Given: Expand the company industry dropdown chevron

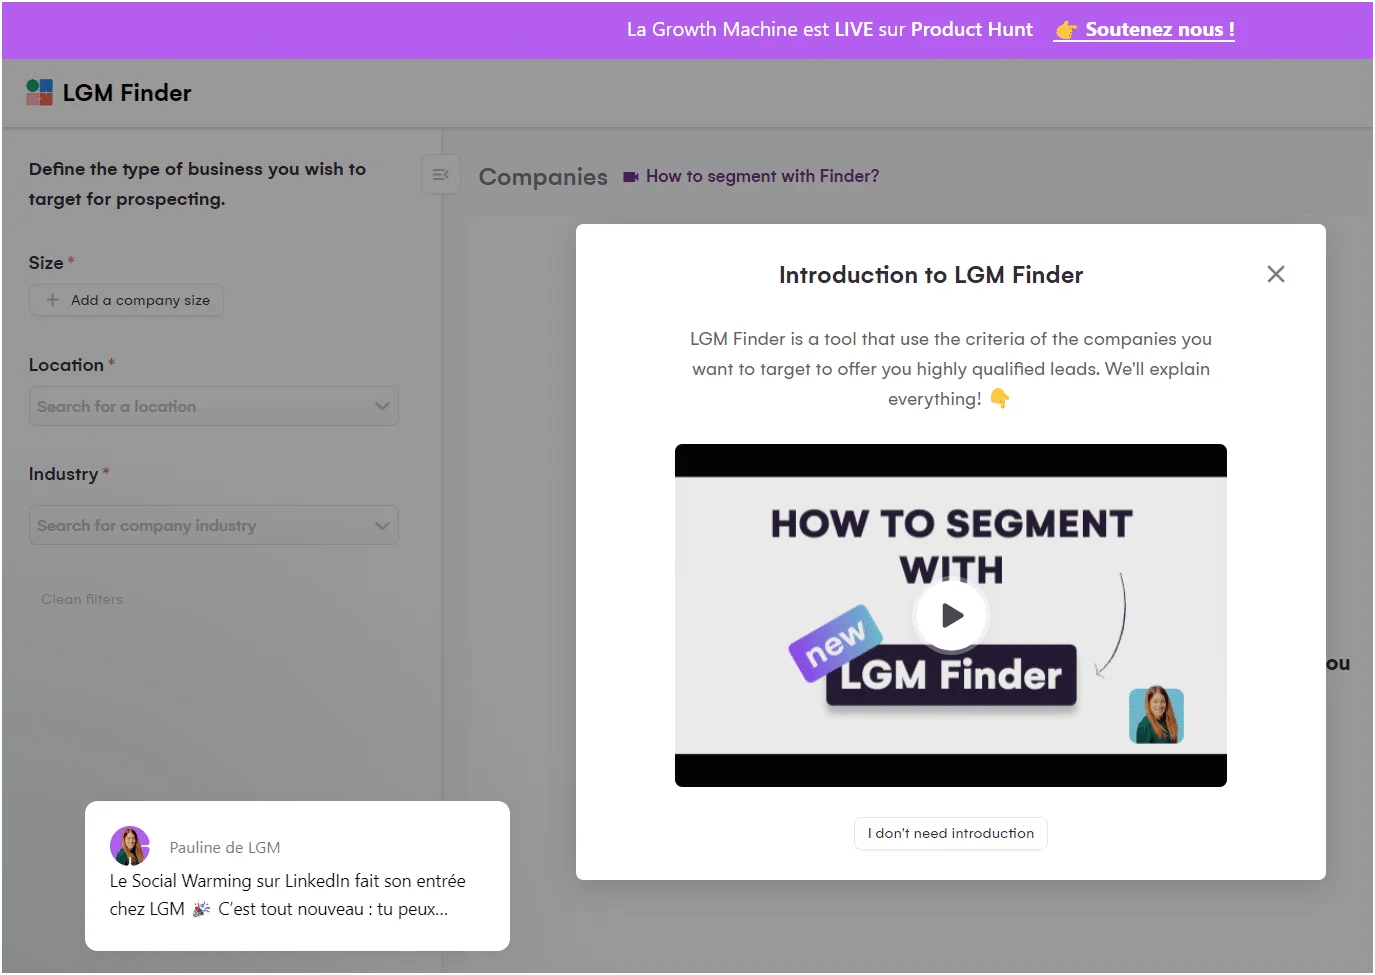Looking at the screenshot, I should [382, 525].
